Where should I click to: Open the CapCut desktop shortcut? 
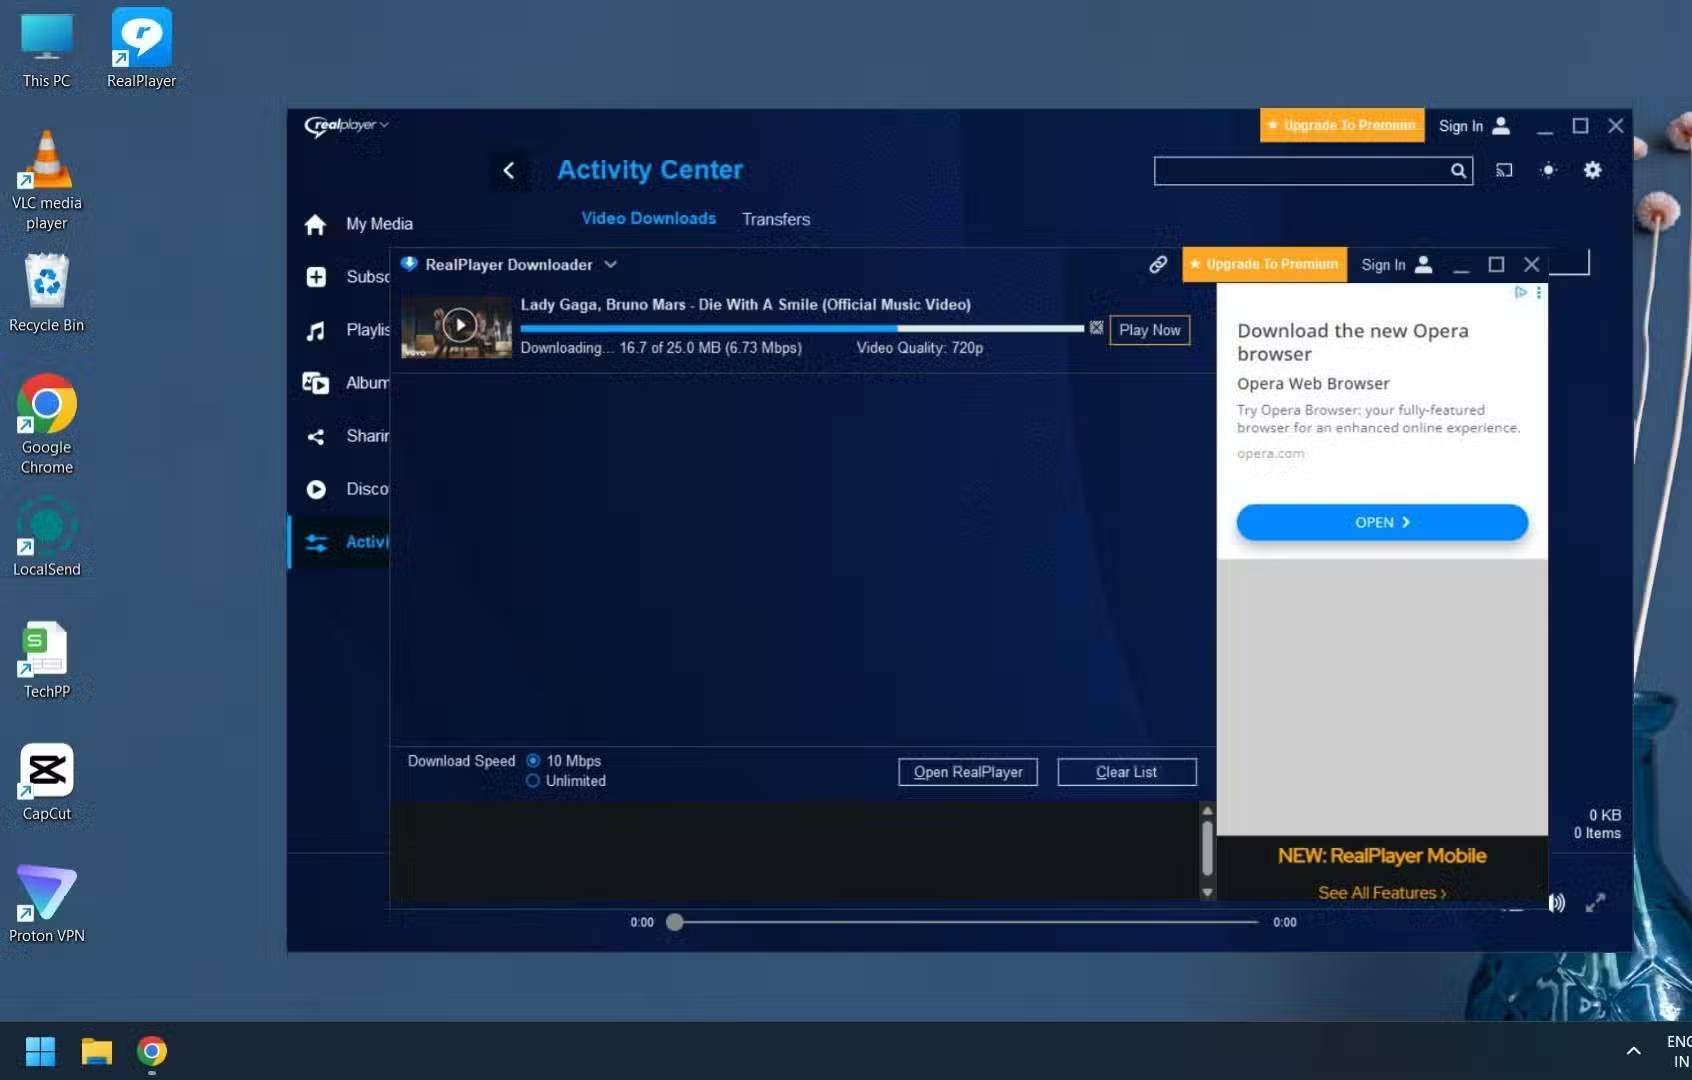pos(47,783)
